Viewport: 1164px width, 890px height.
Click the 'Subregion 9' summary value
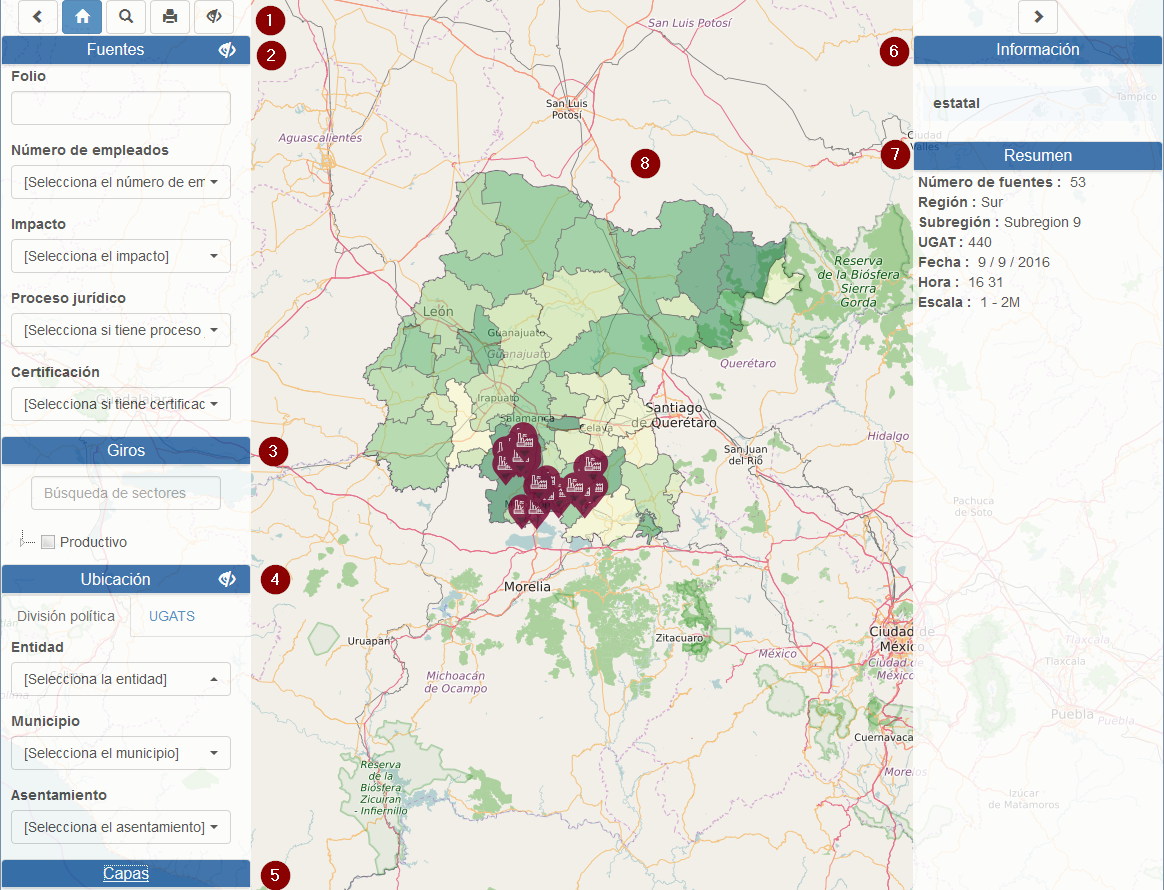click(x=1042, y=222)
